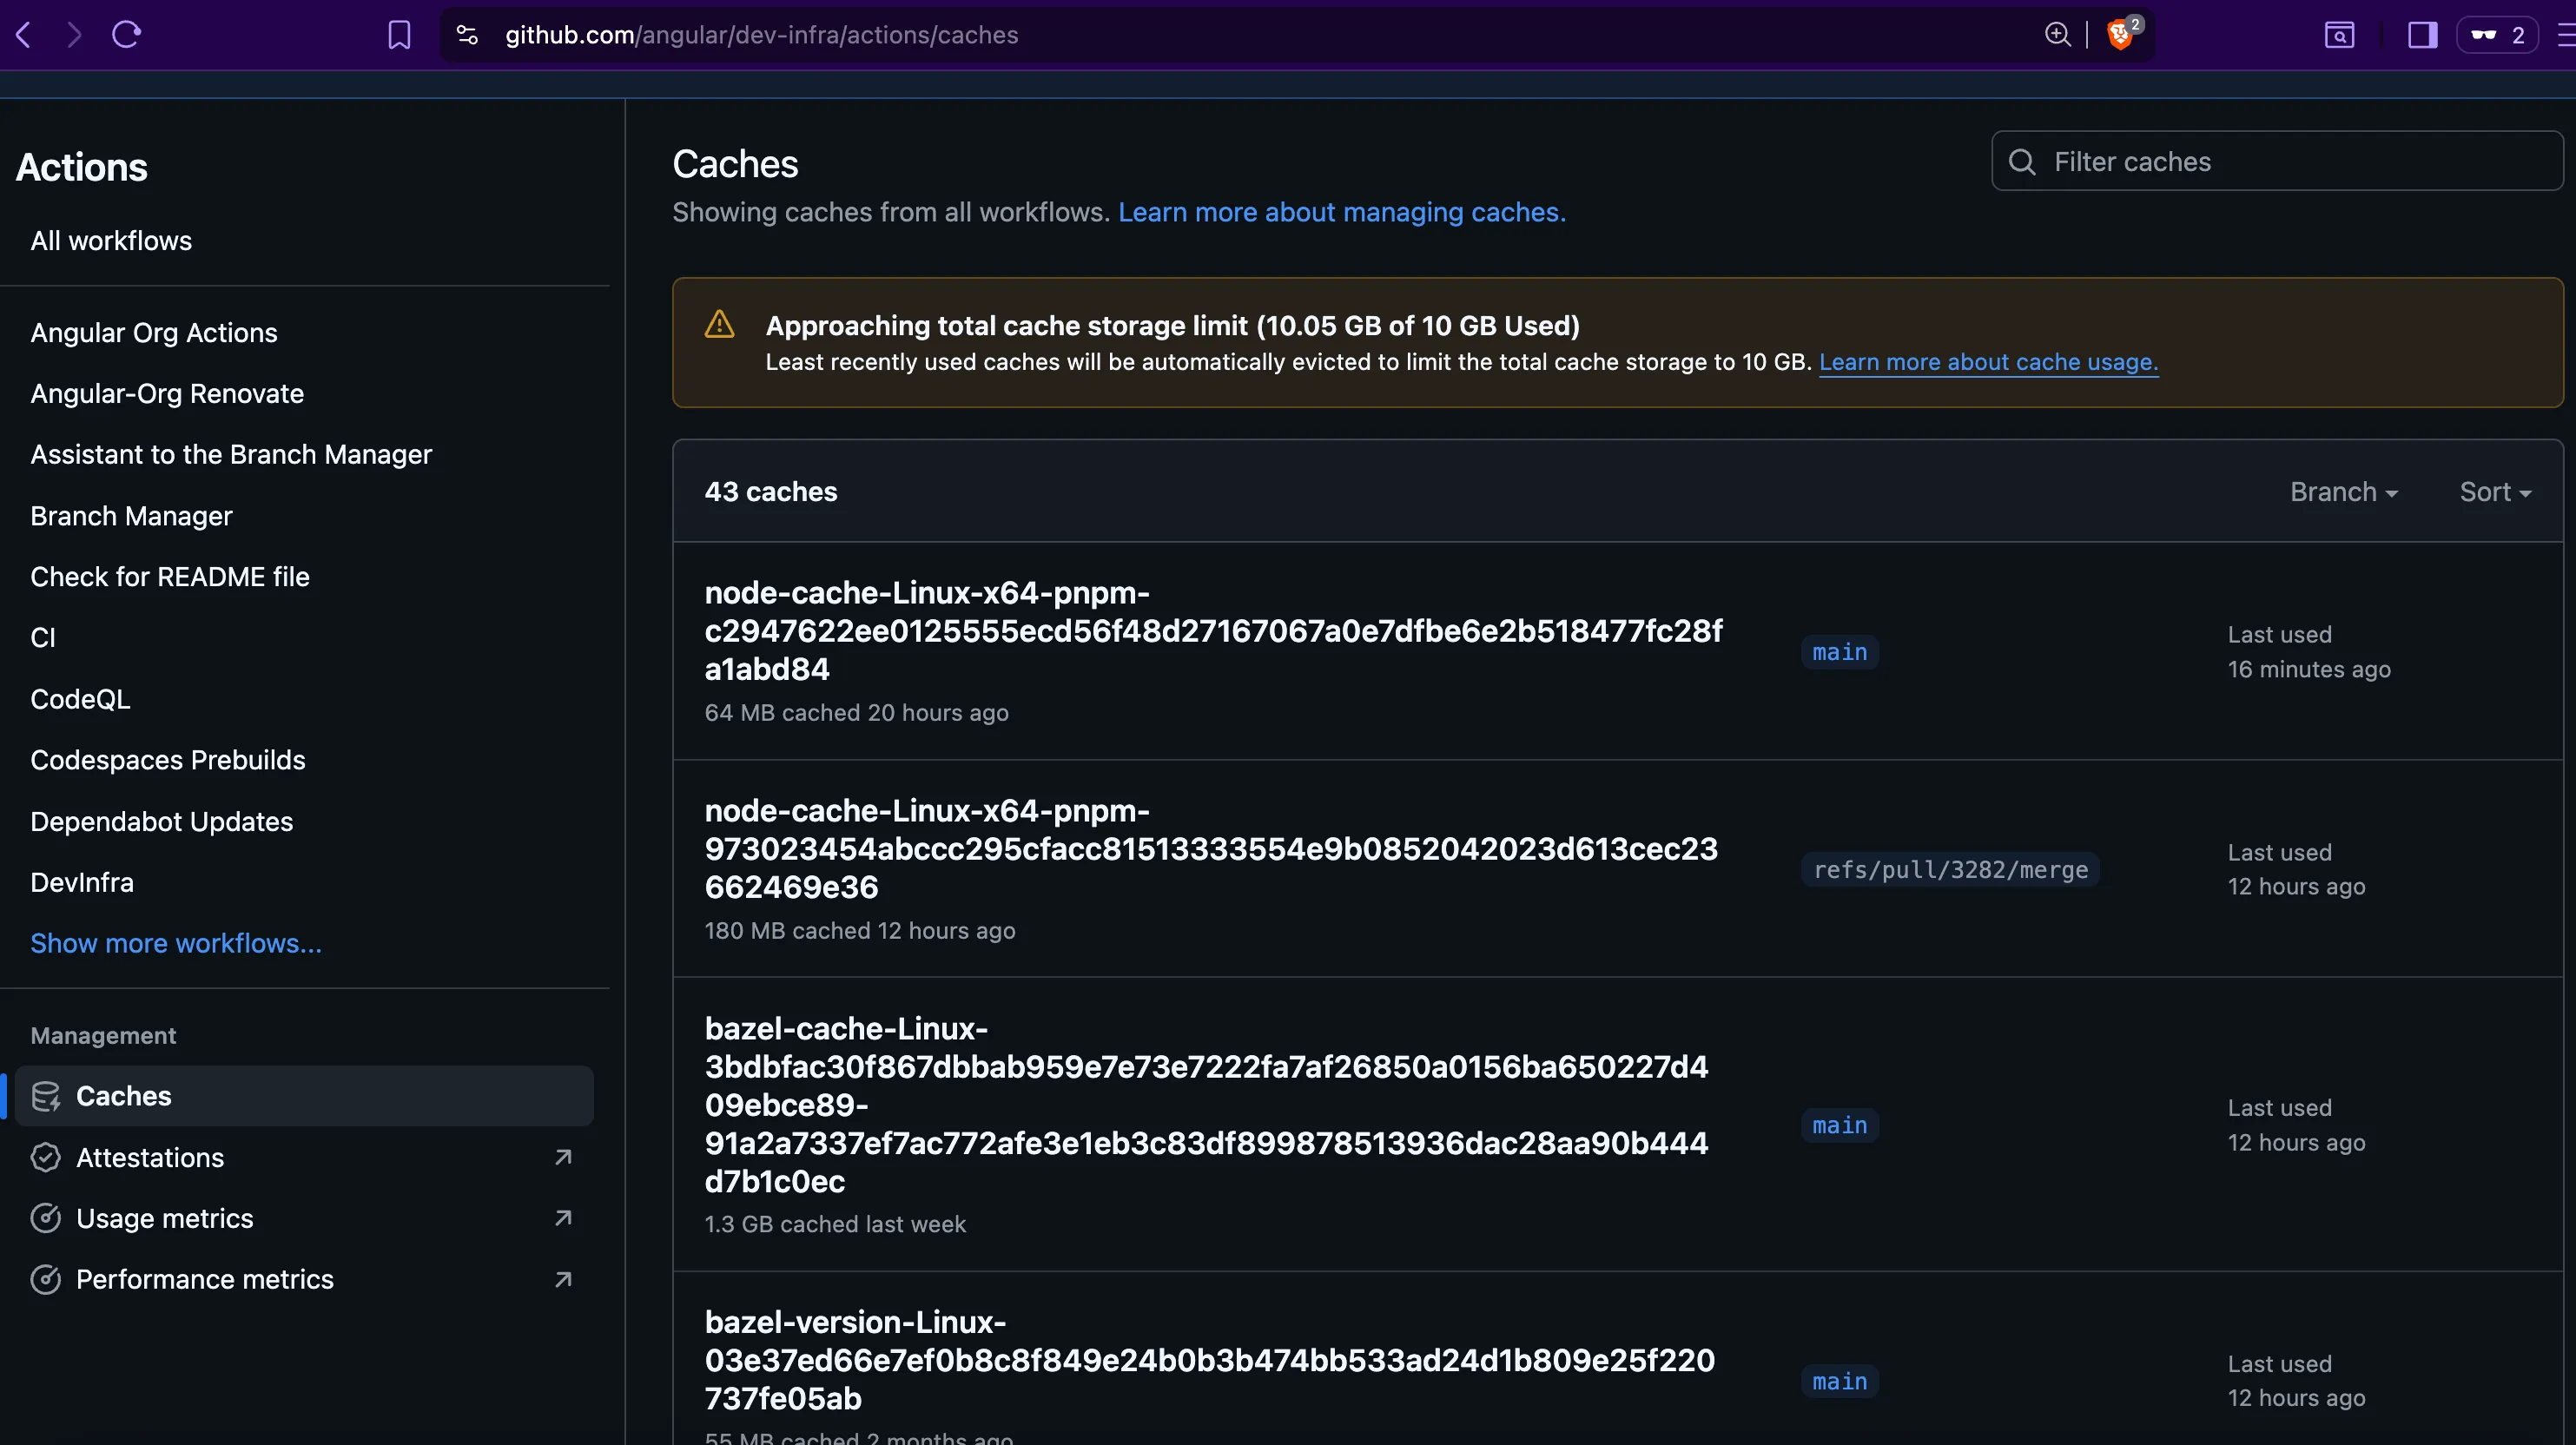Select All workflows in the sidebar
2576x1445 pixels.
[111, 240]
